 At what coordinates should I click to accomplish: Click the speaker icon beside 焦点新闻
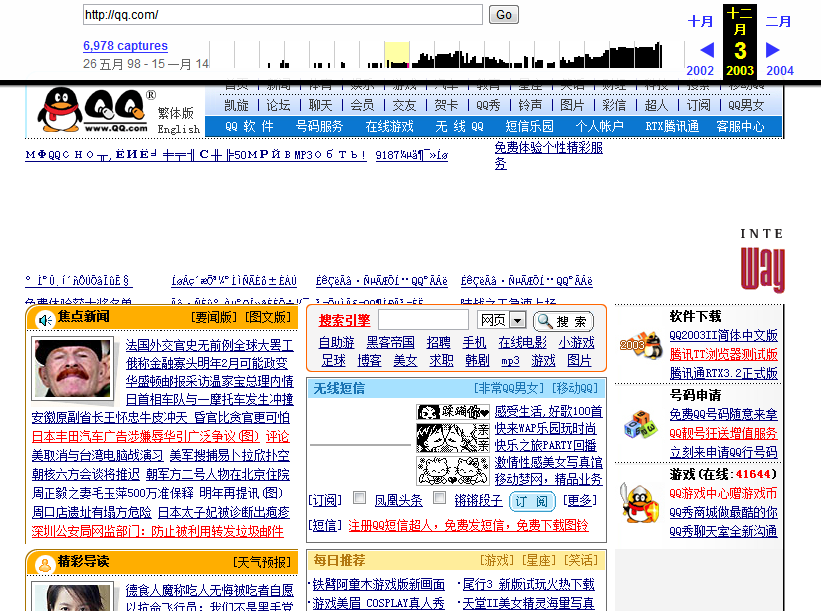(x=45, y=319)
